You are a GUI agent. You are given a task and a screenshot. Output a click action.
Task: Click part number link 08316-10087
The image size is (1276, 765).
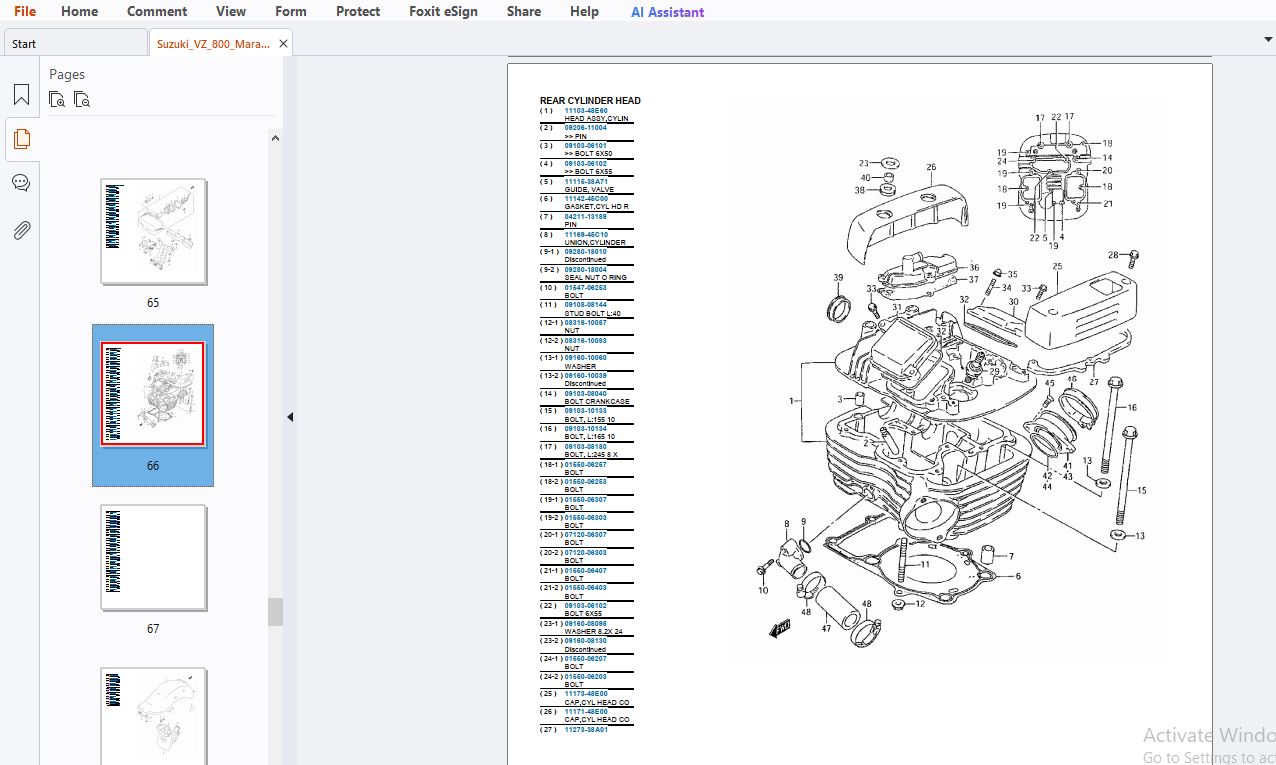(585, 323)
